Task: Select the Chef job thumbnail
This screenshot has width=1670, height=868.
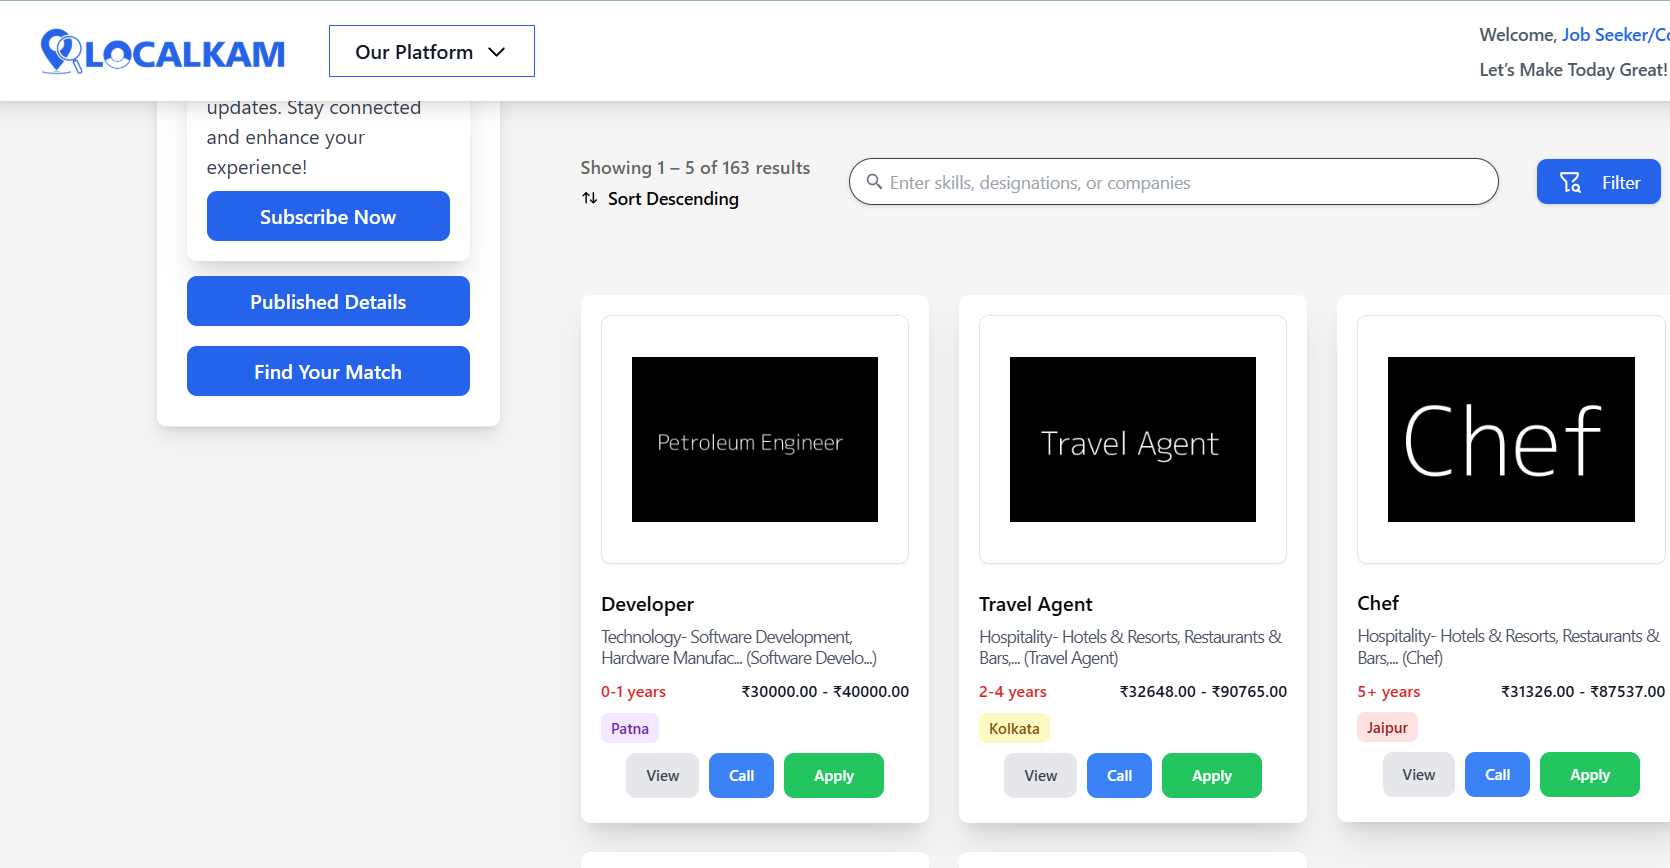Action: (1510, 439)
